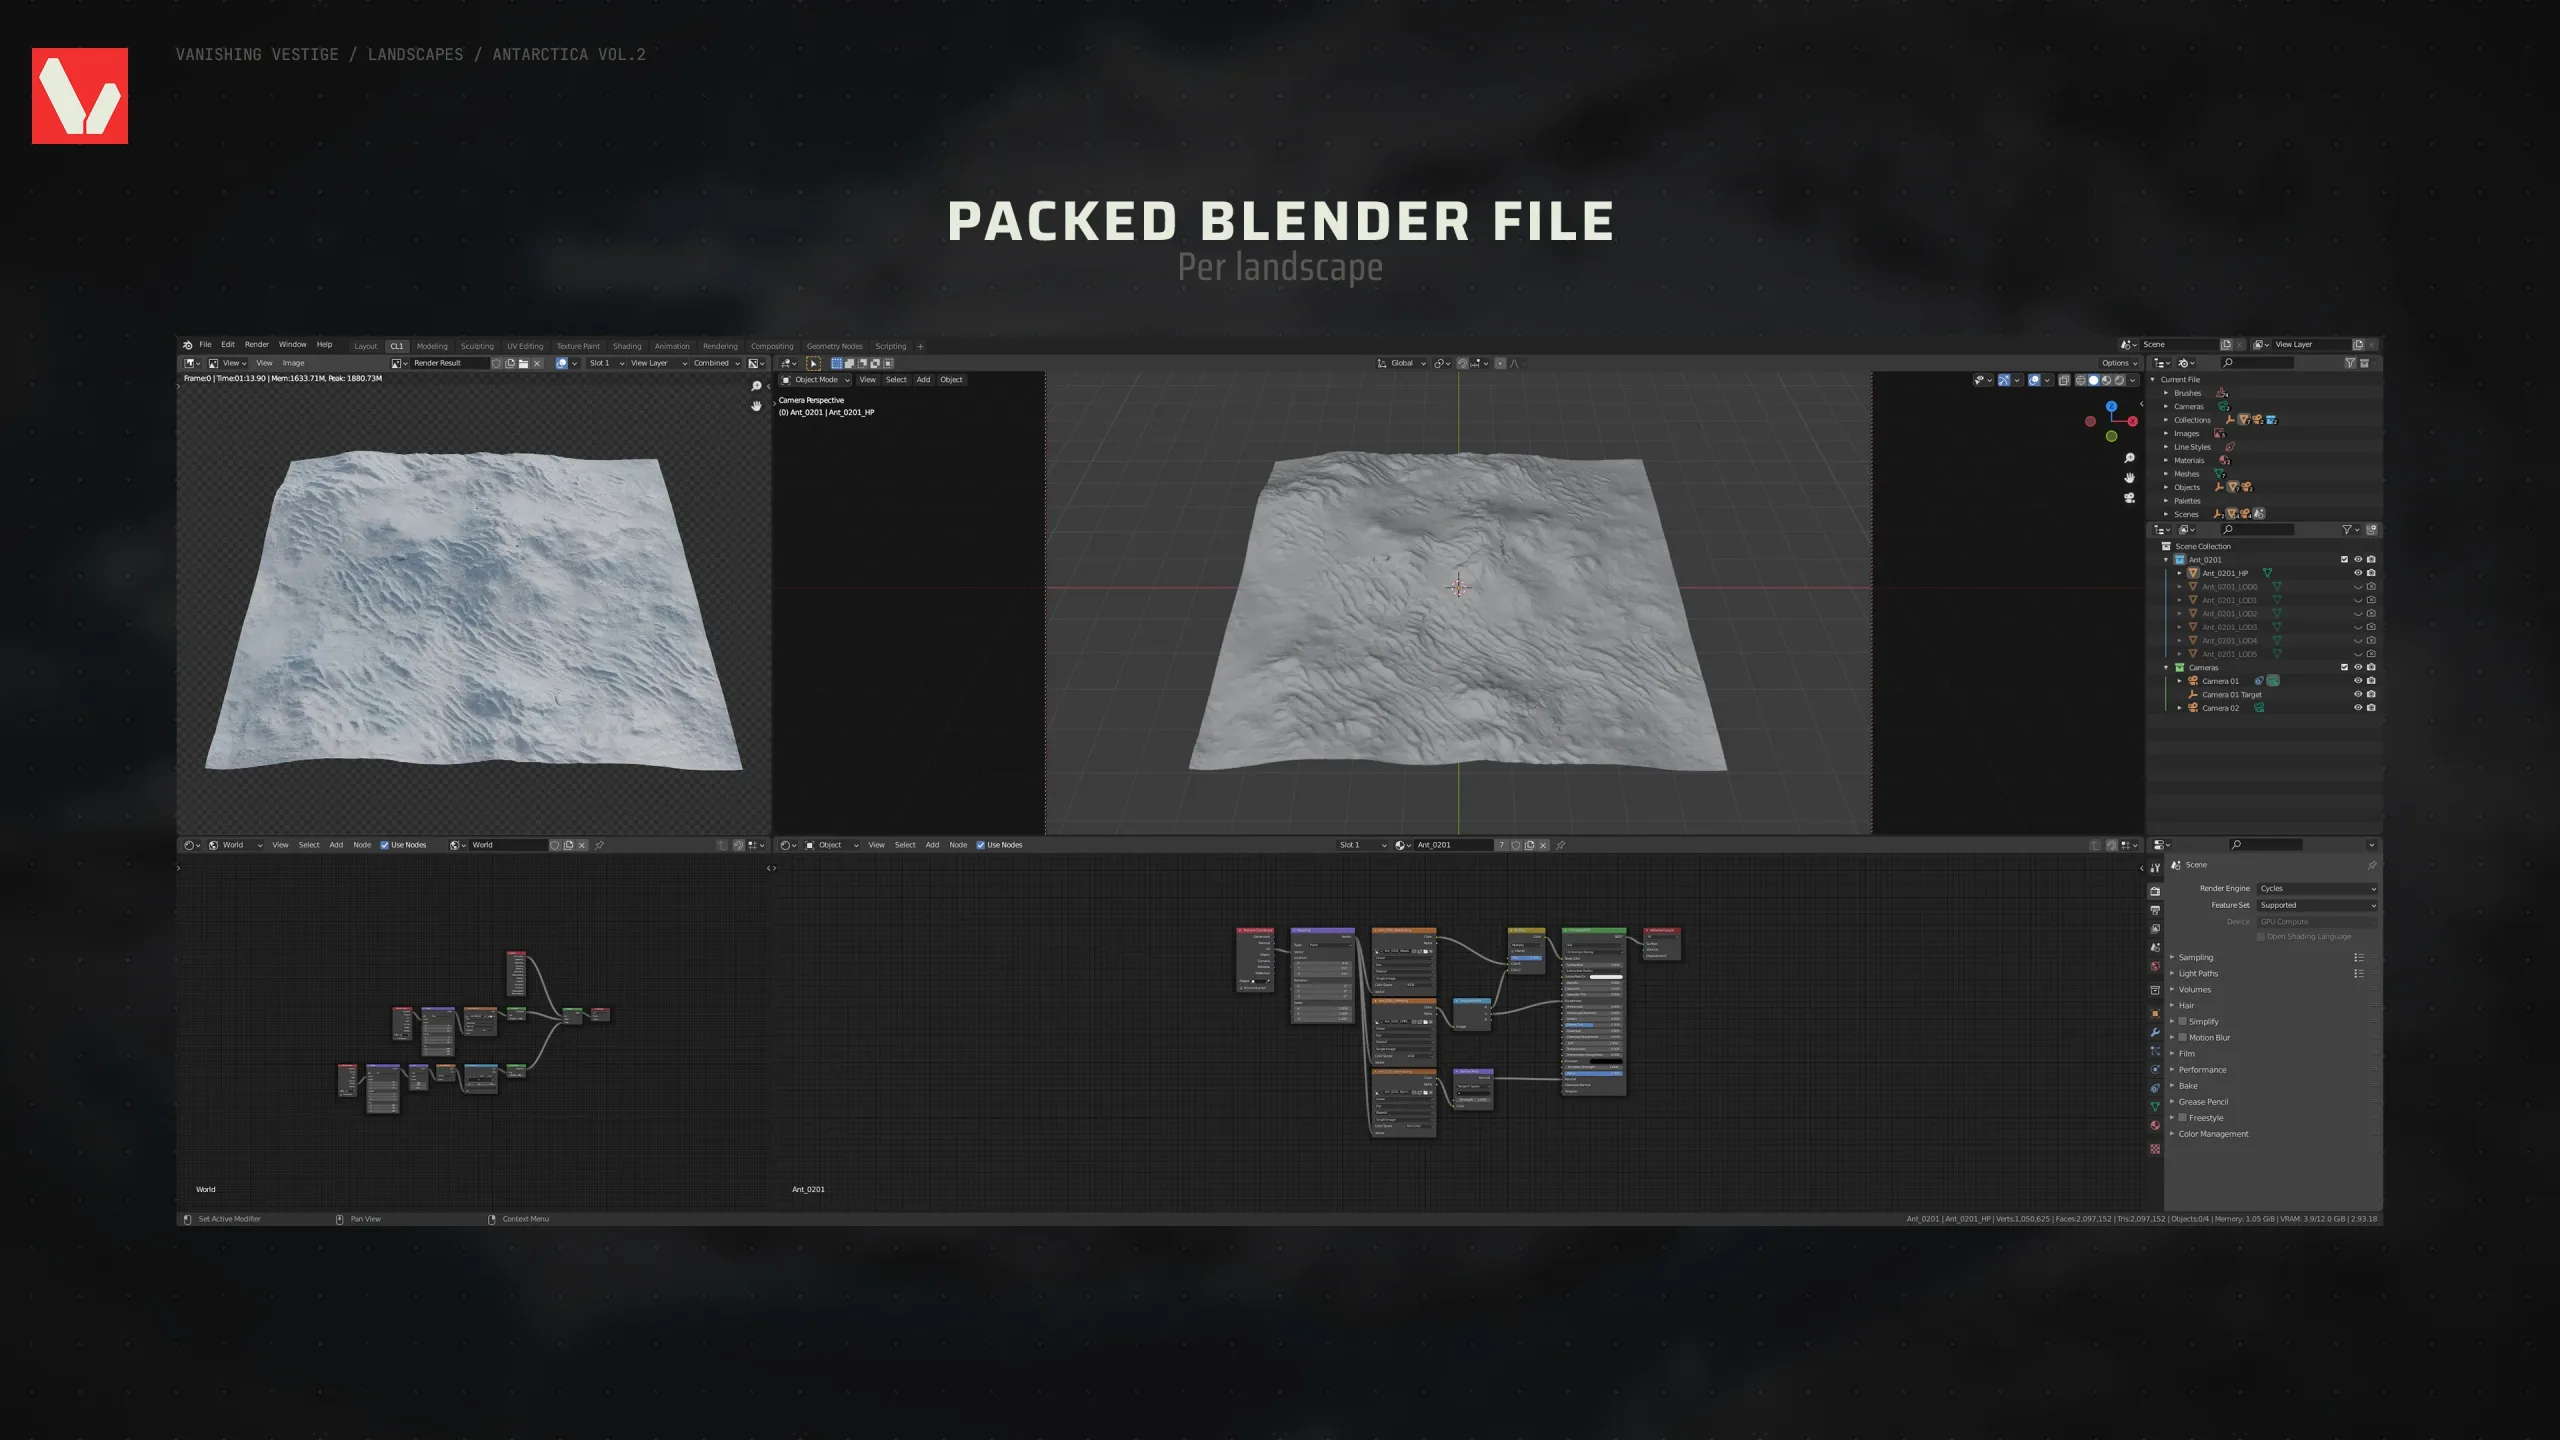Click the pin icon in Scene properties

click(2371, 865)
